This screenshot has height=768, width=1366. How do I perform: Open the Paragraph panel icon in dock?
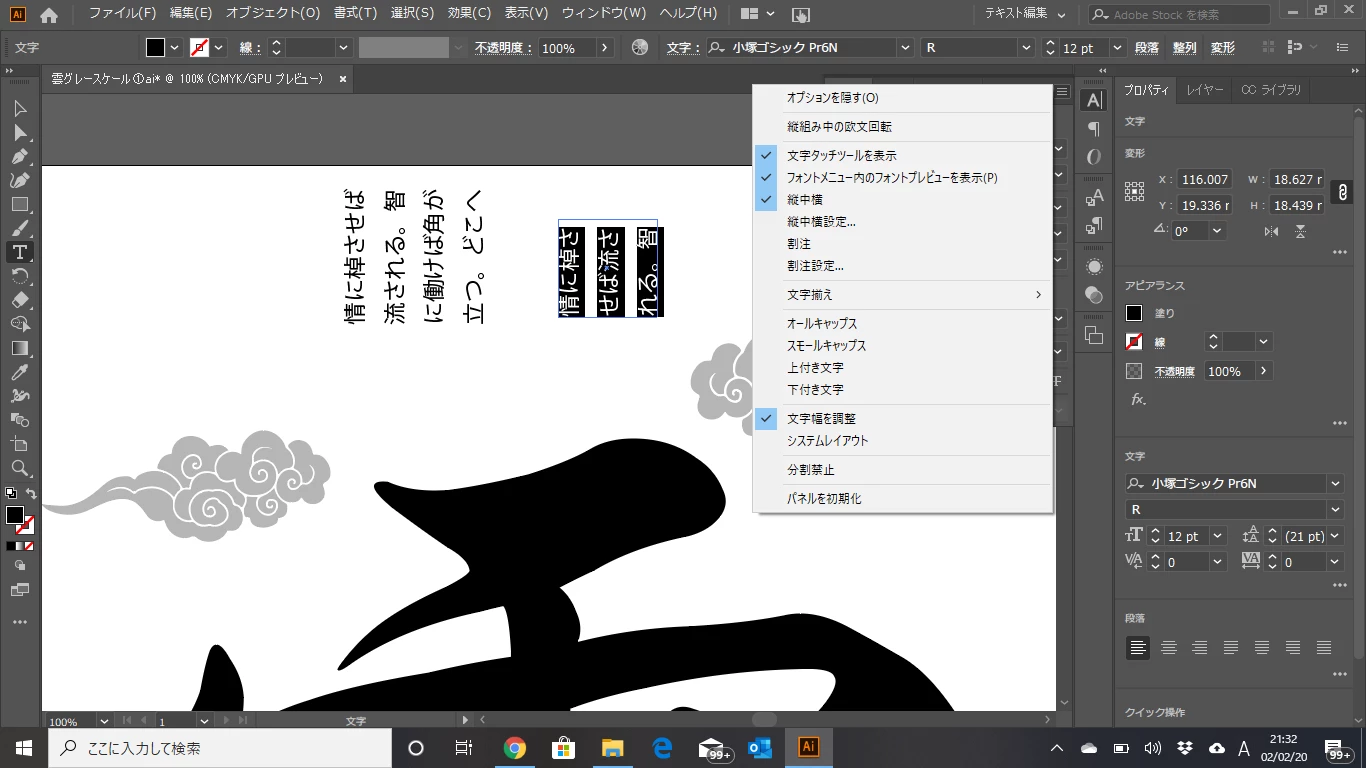1094,129
